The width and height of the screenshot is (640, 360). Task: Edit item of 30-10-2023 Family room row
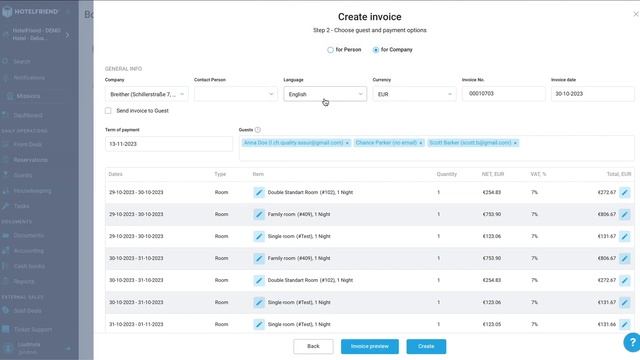point(259,258)
